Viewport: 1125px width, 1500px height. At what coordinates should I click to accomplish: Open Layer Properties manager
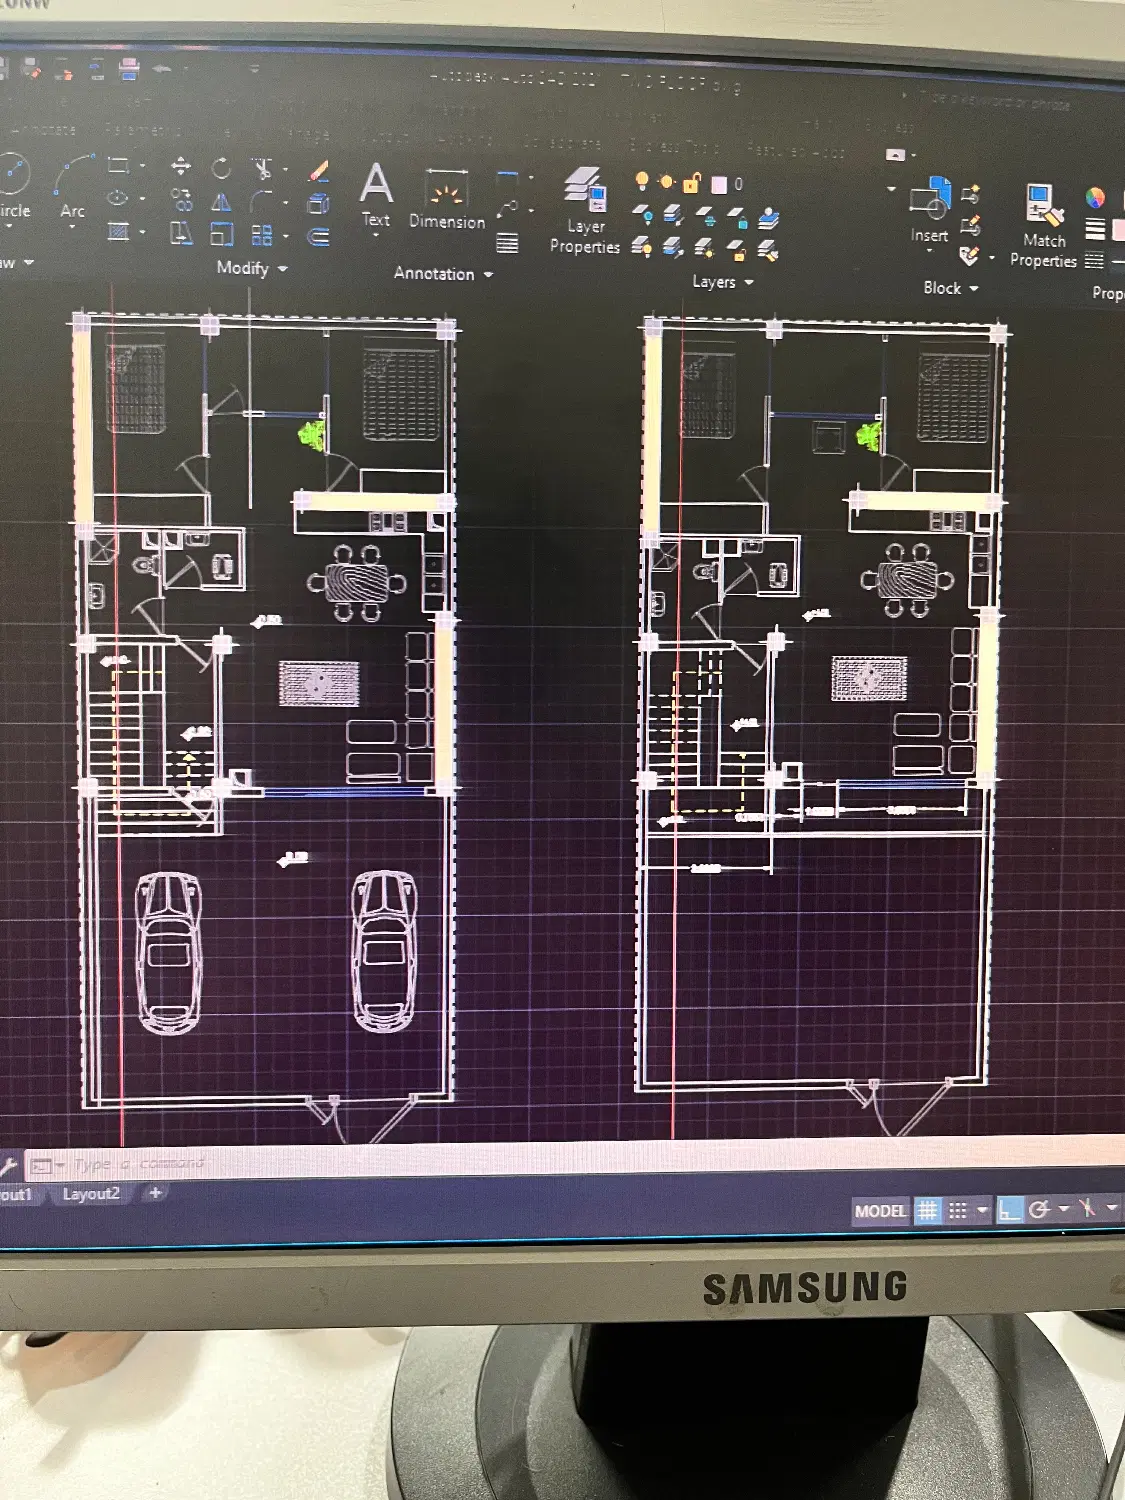point(585,211)
